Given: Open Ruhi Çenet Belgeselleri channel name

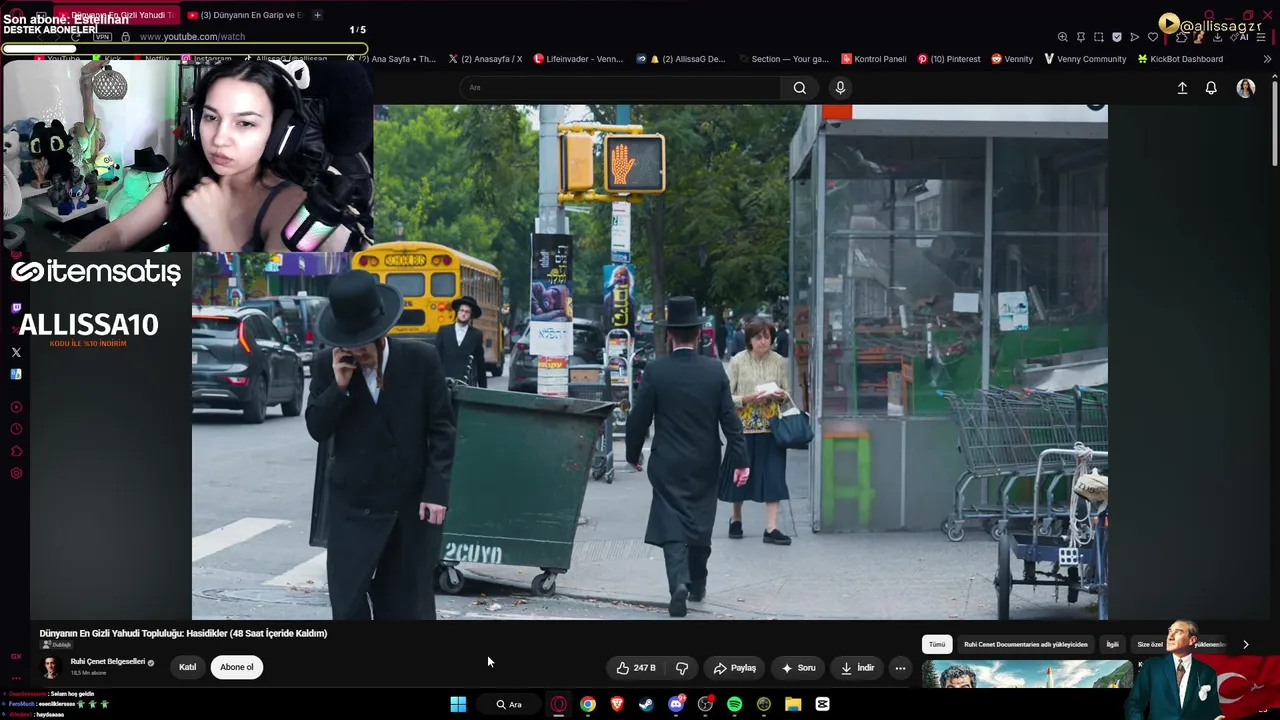Looking at the screenshot, I should click(x=108, y=662).
